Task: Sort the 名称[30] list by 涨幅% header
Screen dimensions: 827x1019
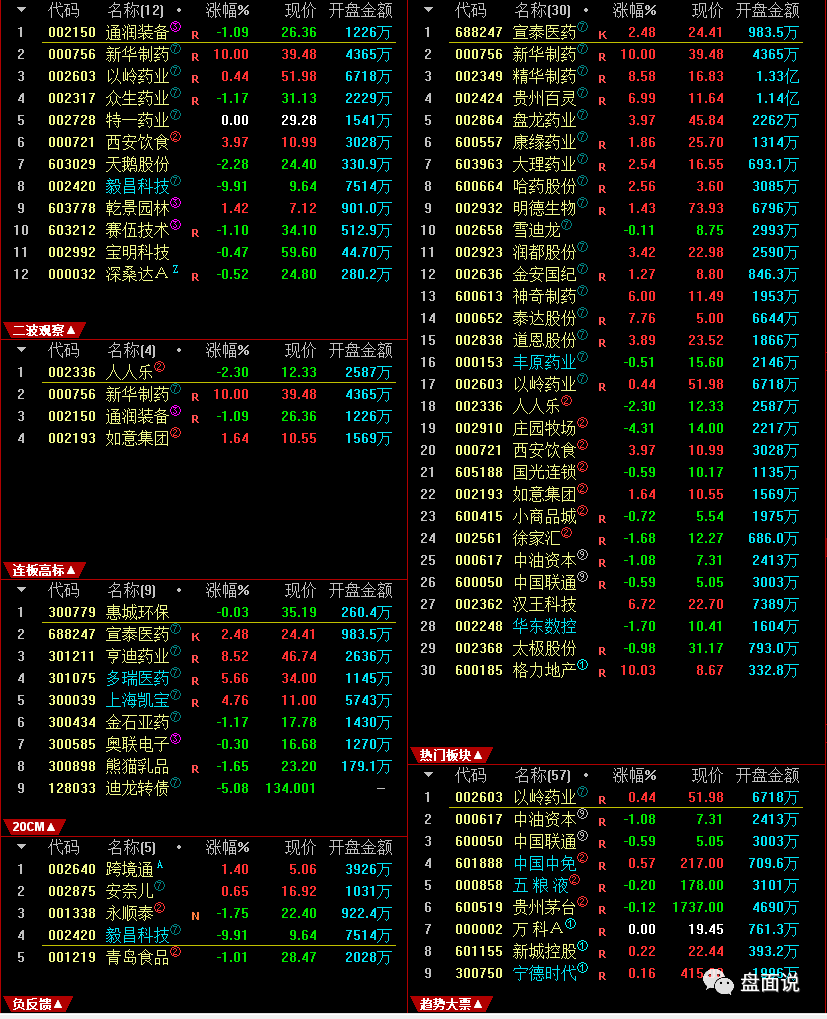Action: coord(634,10)
